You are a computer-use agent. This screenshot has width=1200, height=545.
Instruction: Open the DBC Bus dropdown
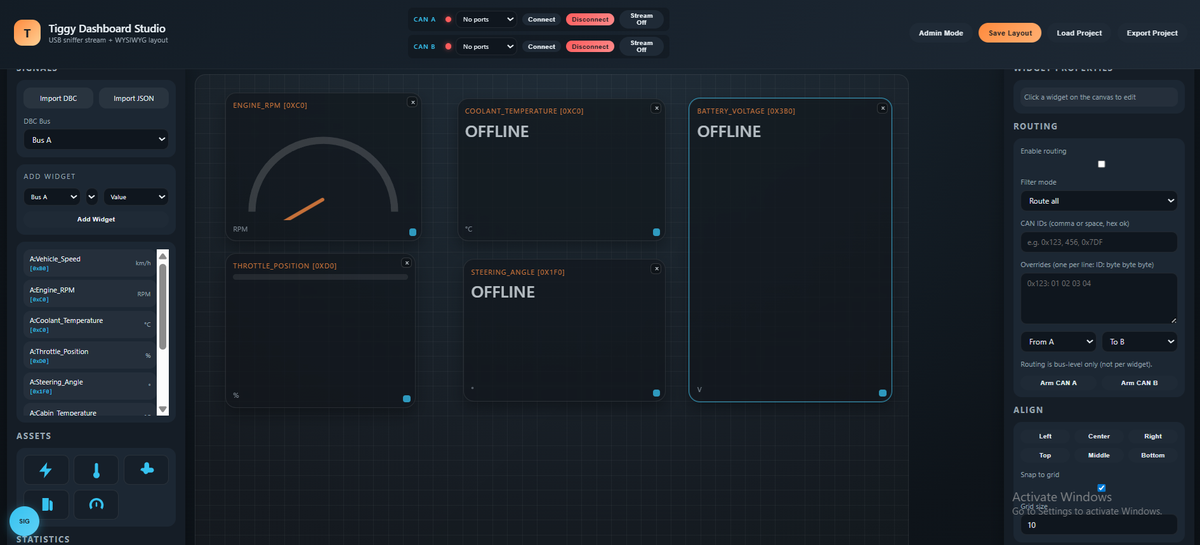coord(96,140)
